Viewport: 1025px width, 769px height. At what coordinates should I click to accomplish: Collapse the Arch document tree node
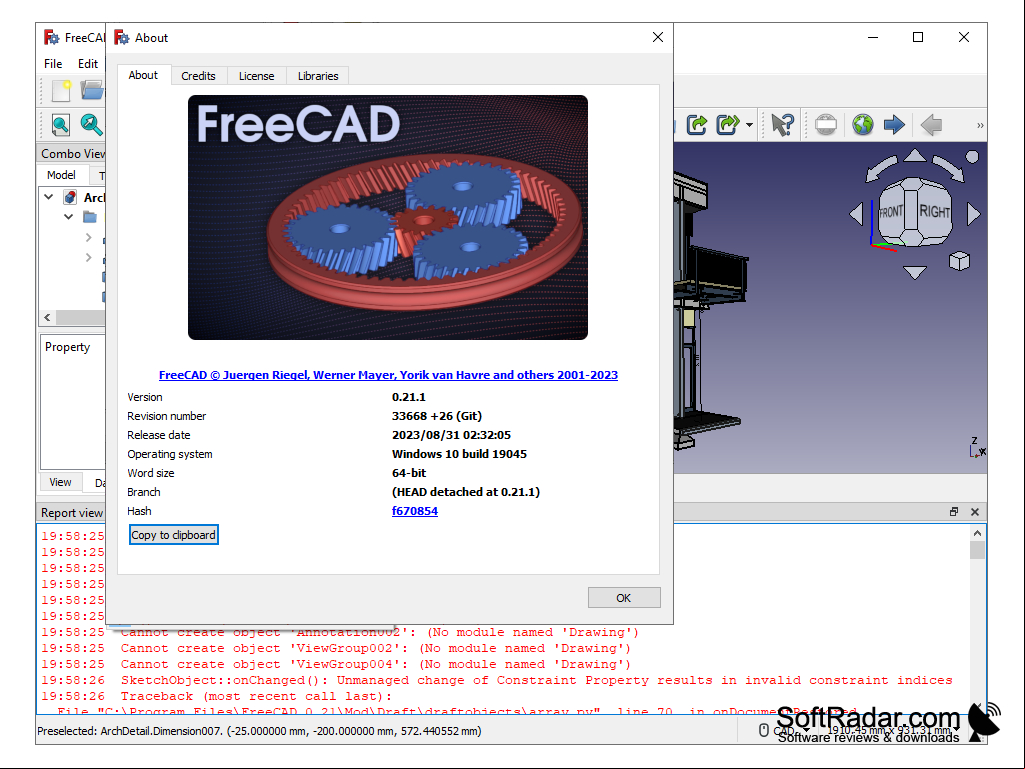coord(48,197)
